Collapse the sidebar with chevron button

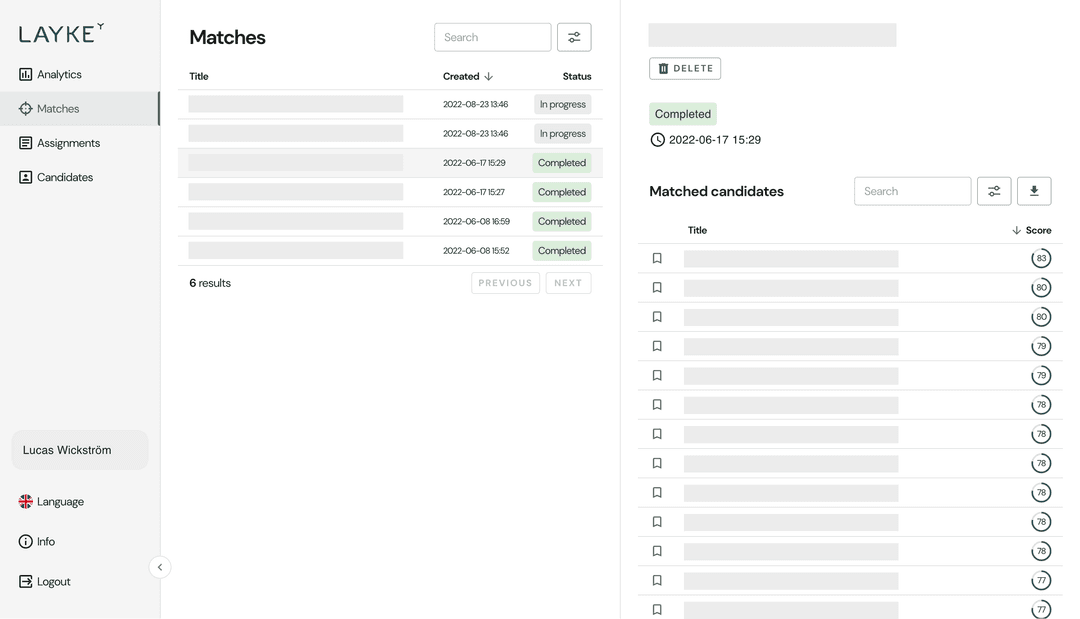tap(160, 567)
